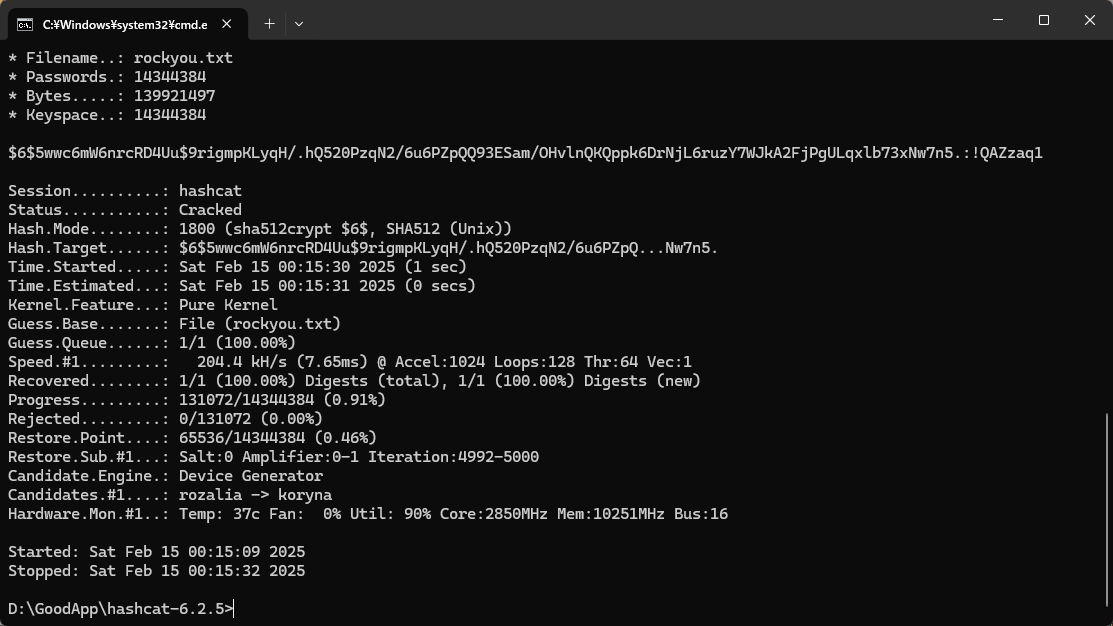
Task: Click the rockyou.txt filename text
Action: pyautogui.click(x=183, y=58)
